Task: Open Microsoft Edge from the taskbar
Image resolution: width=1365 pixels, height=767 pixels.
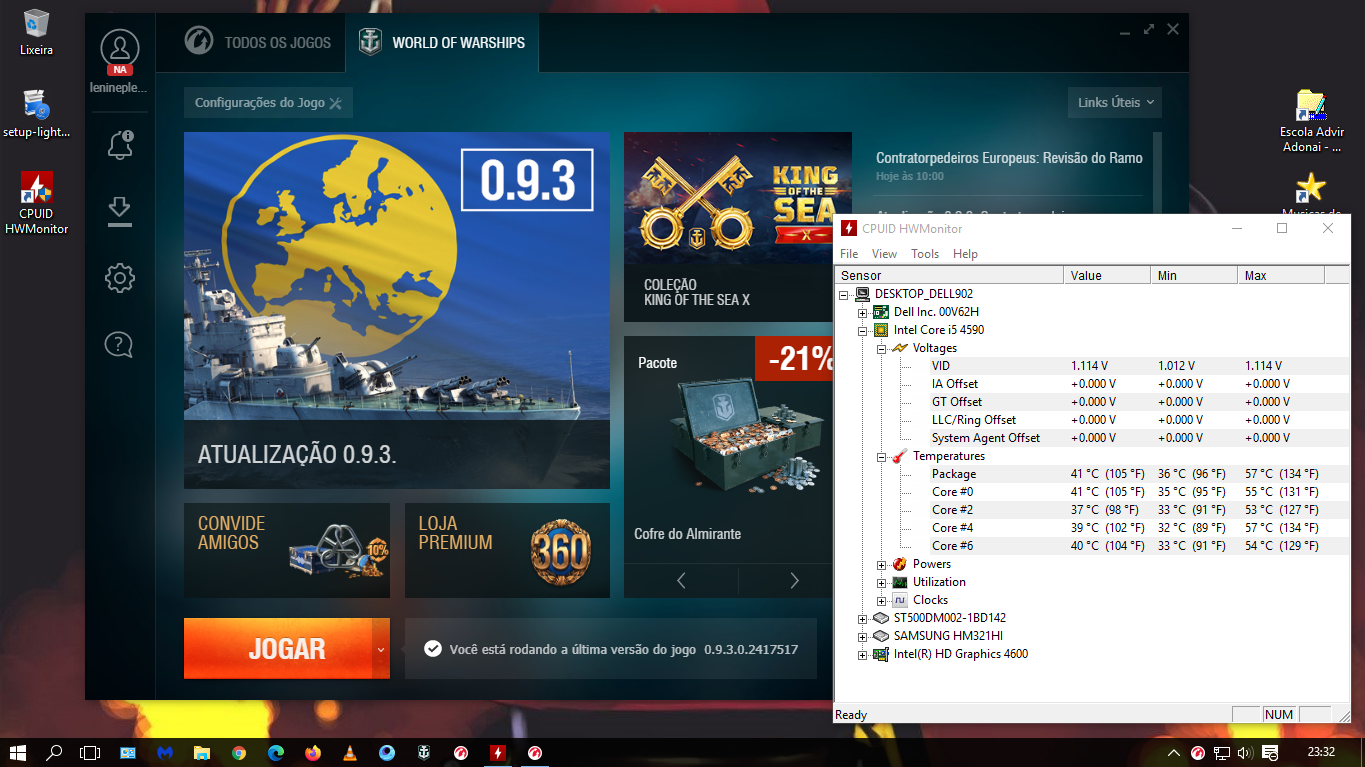Action: coord(276,752)
